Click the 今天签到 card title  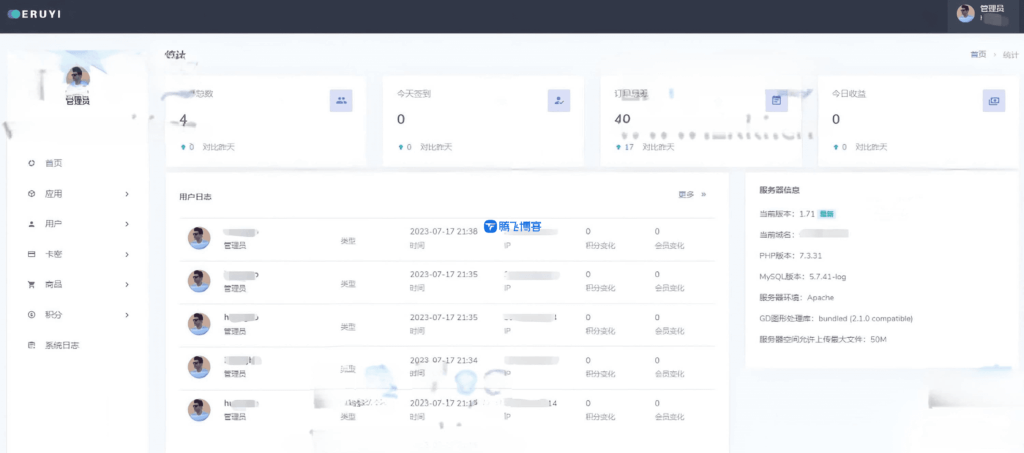[413, 94]
